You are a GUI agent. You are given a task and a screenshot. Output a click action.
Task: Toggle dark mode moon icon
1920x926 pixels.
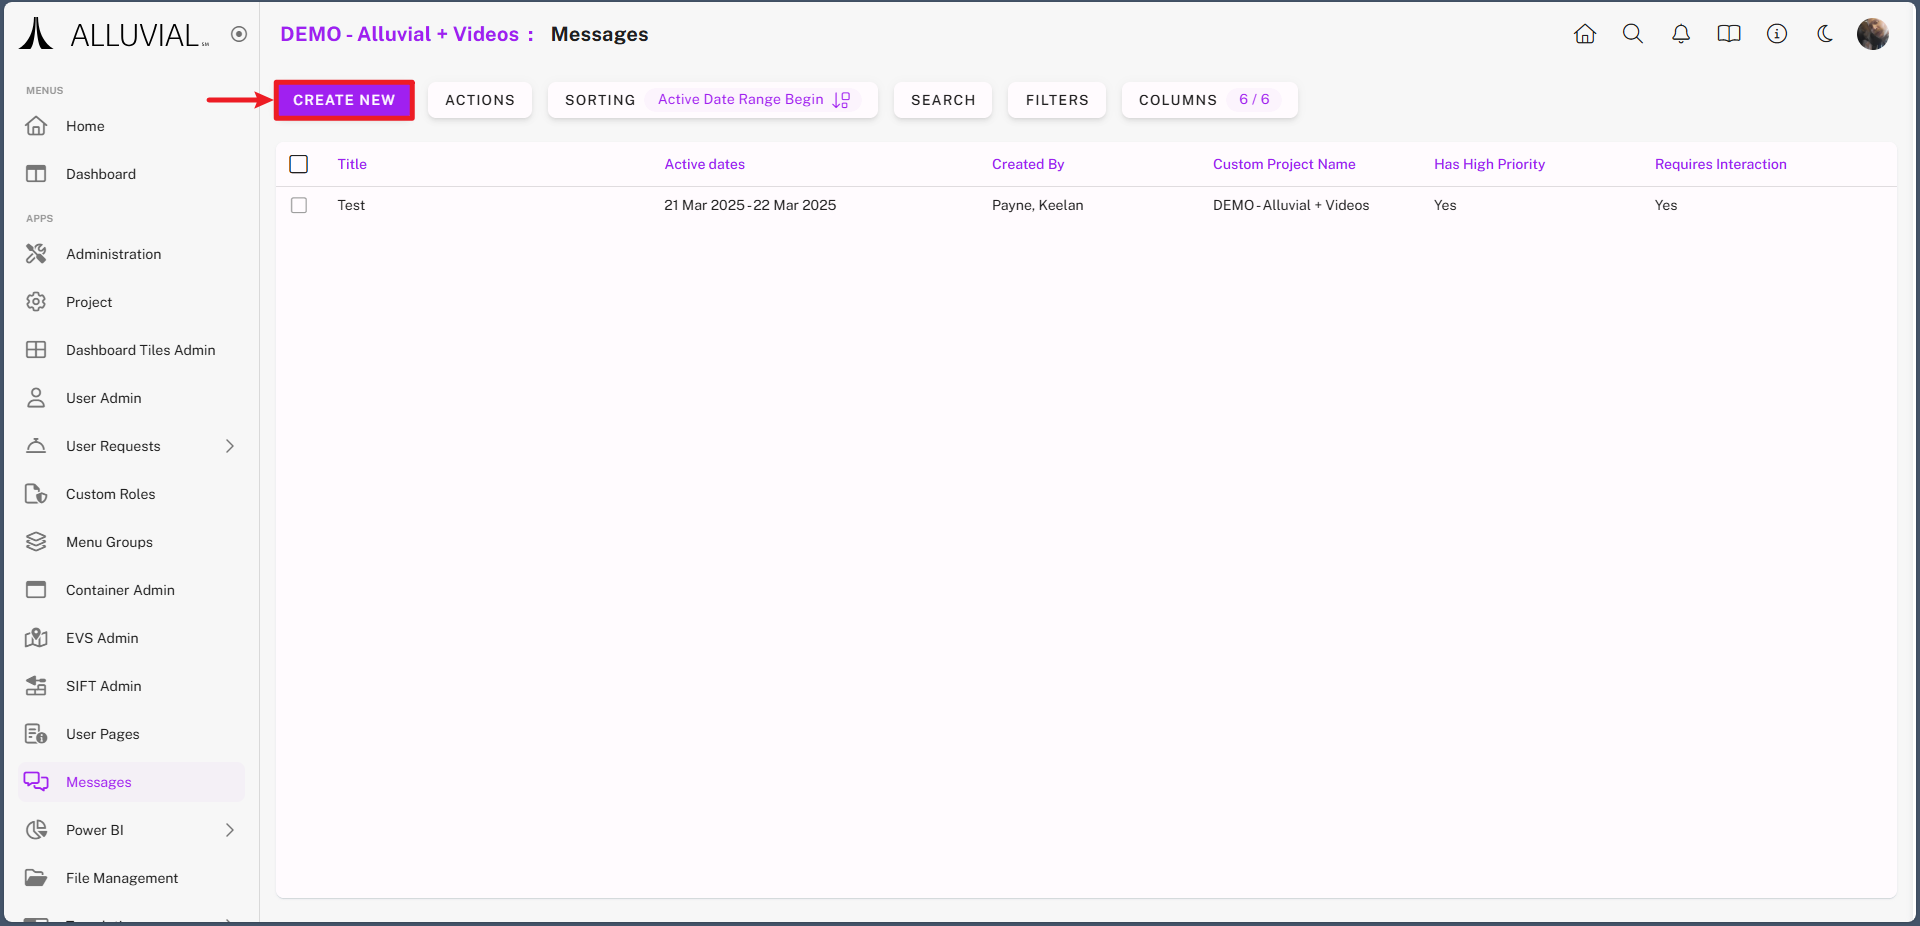click(1825, 34)
